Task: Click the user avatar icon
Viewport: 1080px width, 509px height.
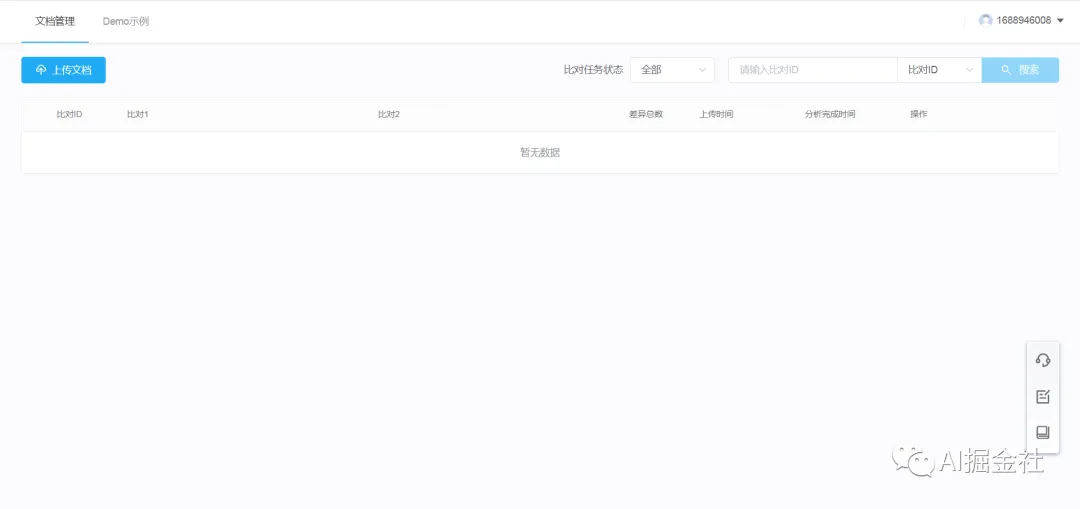Action: [986, 21]
